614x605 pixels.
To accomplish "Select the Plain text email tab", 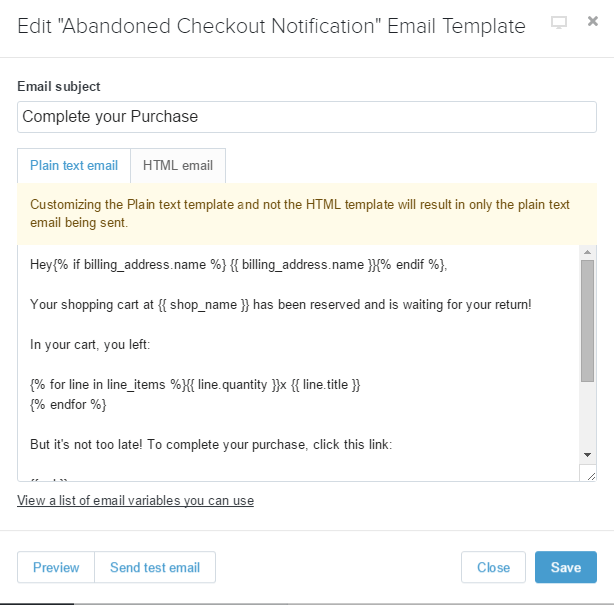I will (x=74, y=166).
